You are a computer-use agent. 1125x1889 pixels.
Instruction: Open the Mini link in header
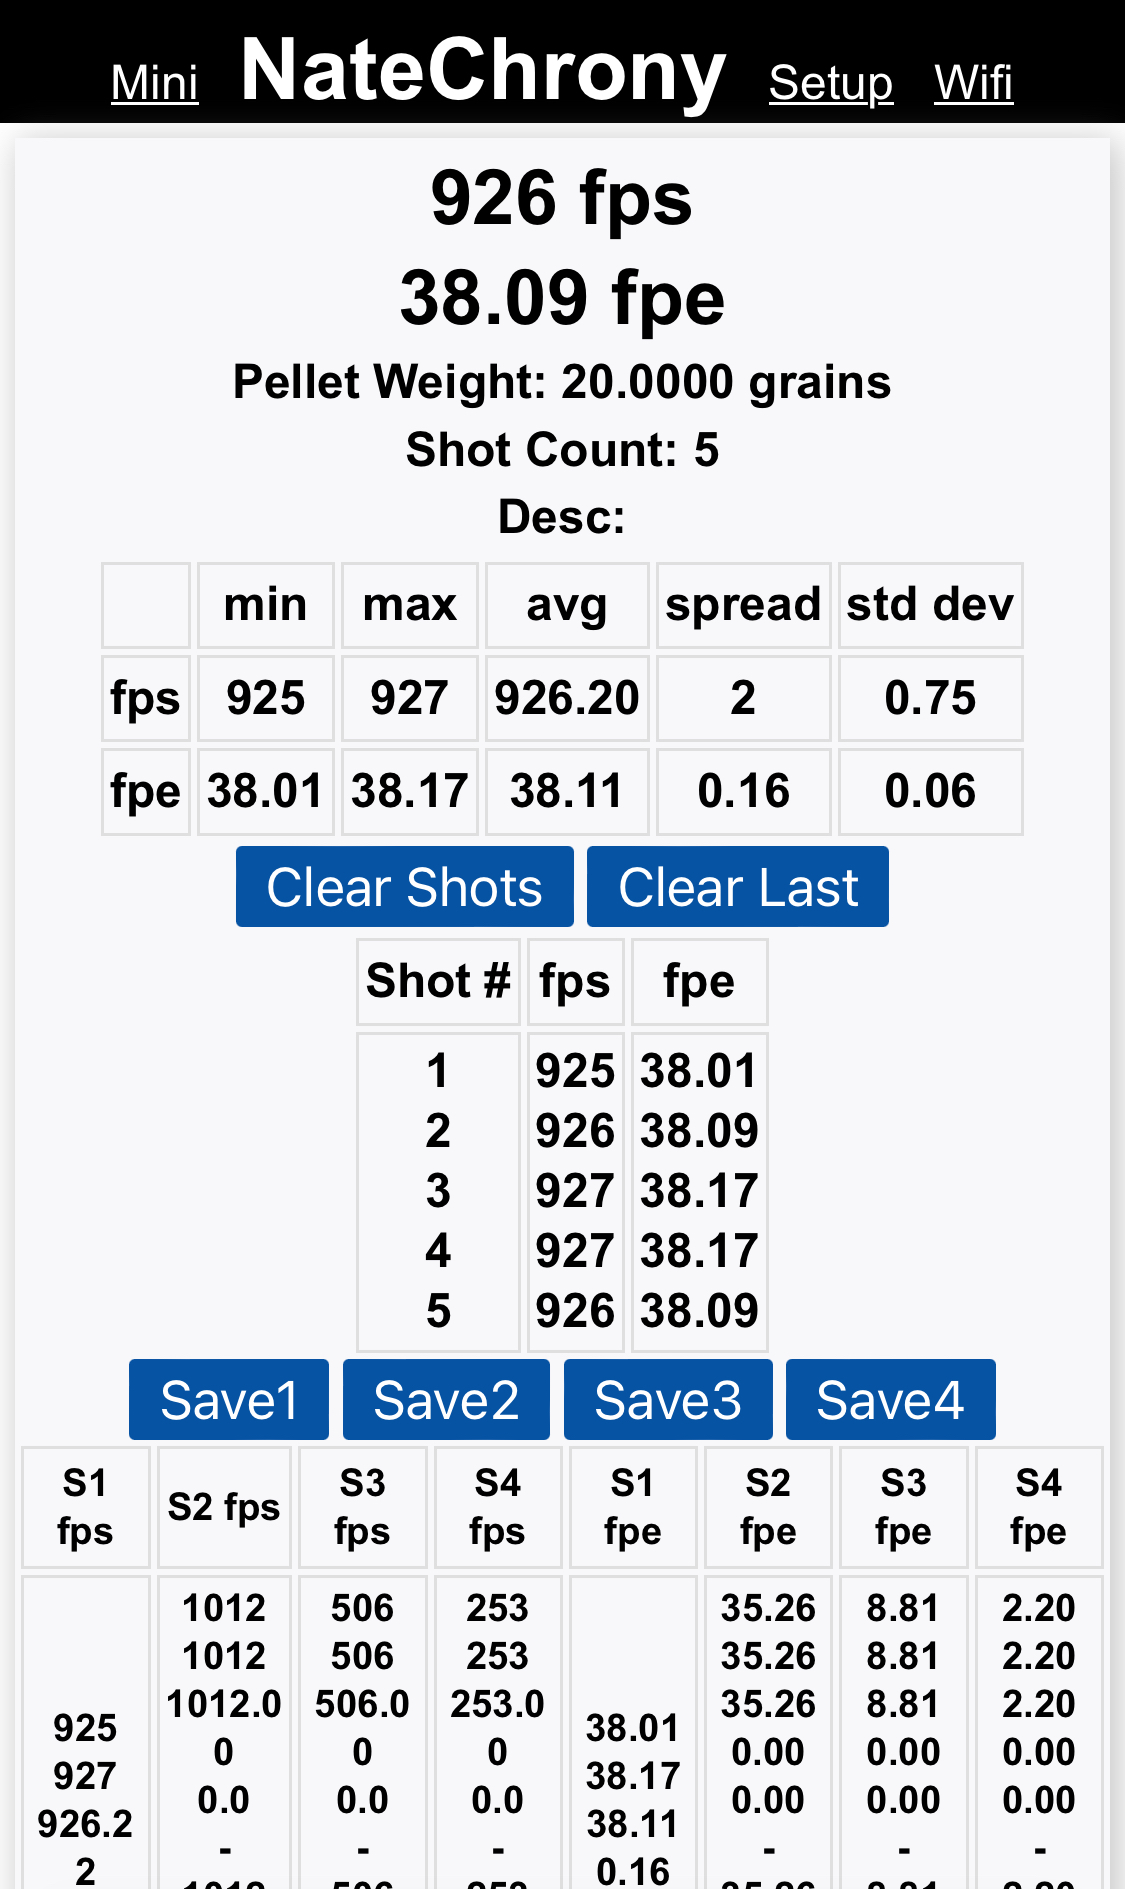tap(154, 83)
